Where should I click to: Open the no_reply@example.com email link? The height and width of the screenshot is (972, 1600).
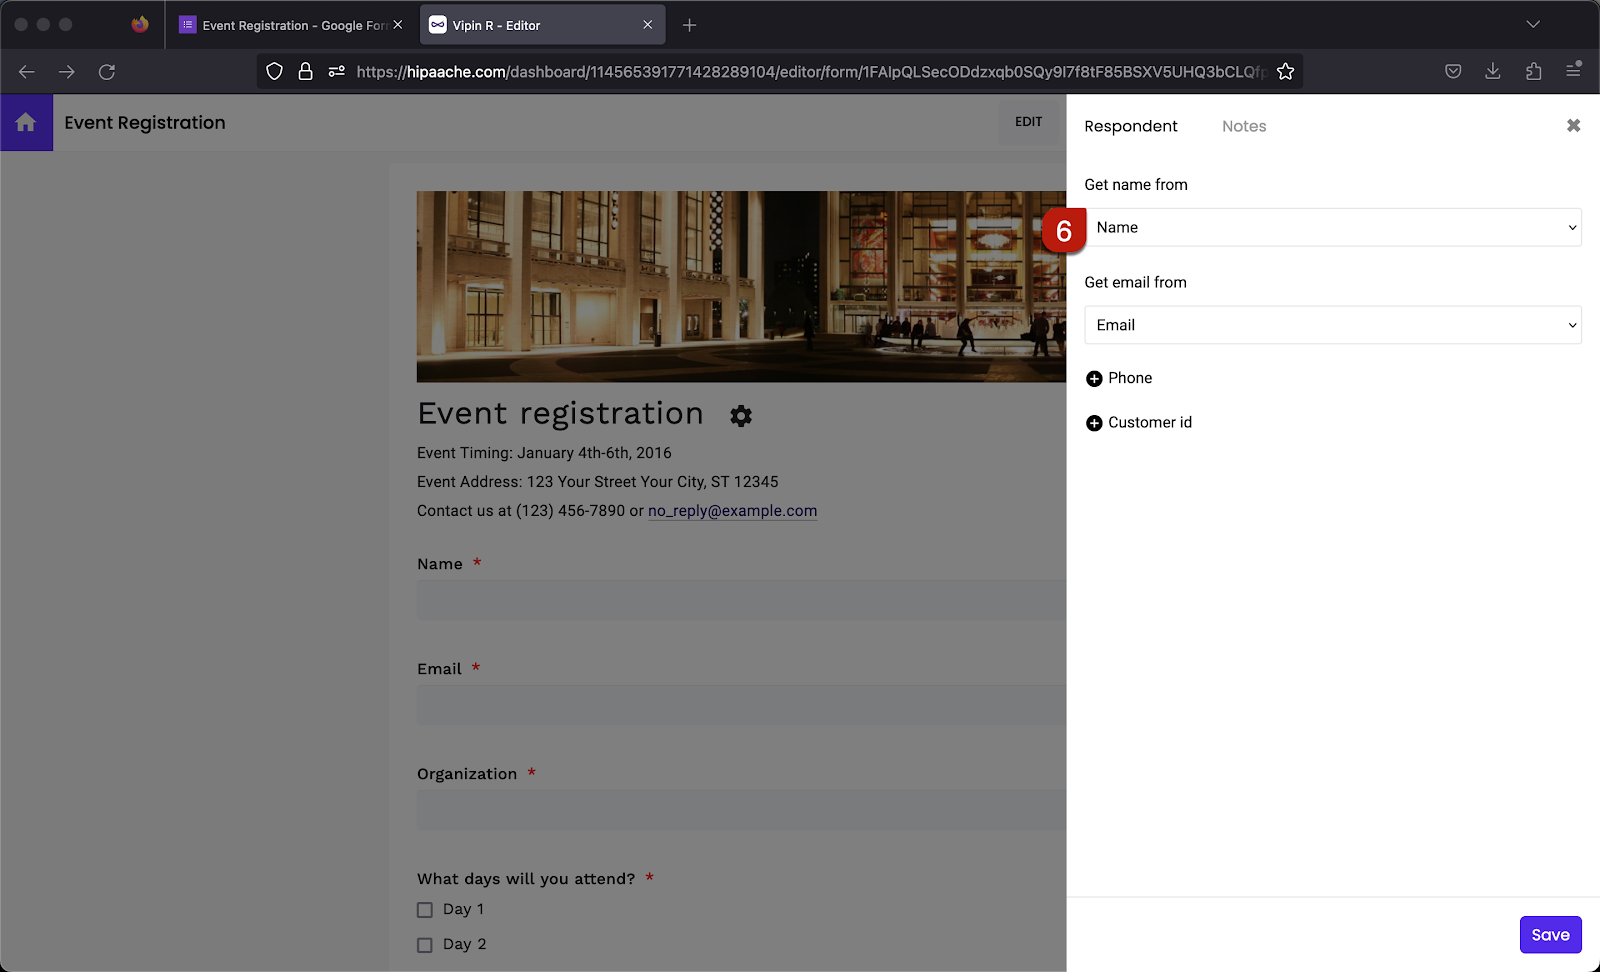click(732, 510)
